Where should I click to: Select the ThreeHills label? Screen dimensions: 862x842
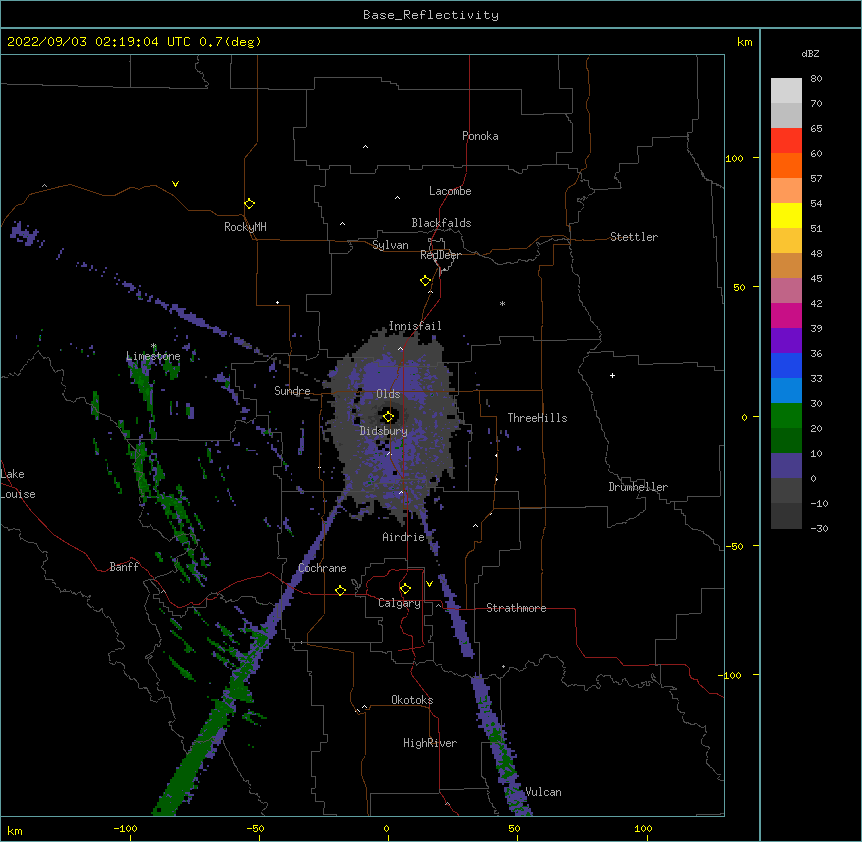(x=537, y=418)
